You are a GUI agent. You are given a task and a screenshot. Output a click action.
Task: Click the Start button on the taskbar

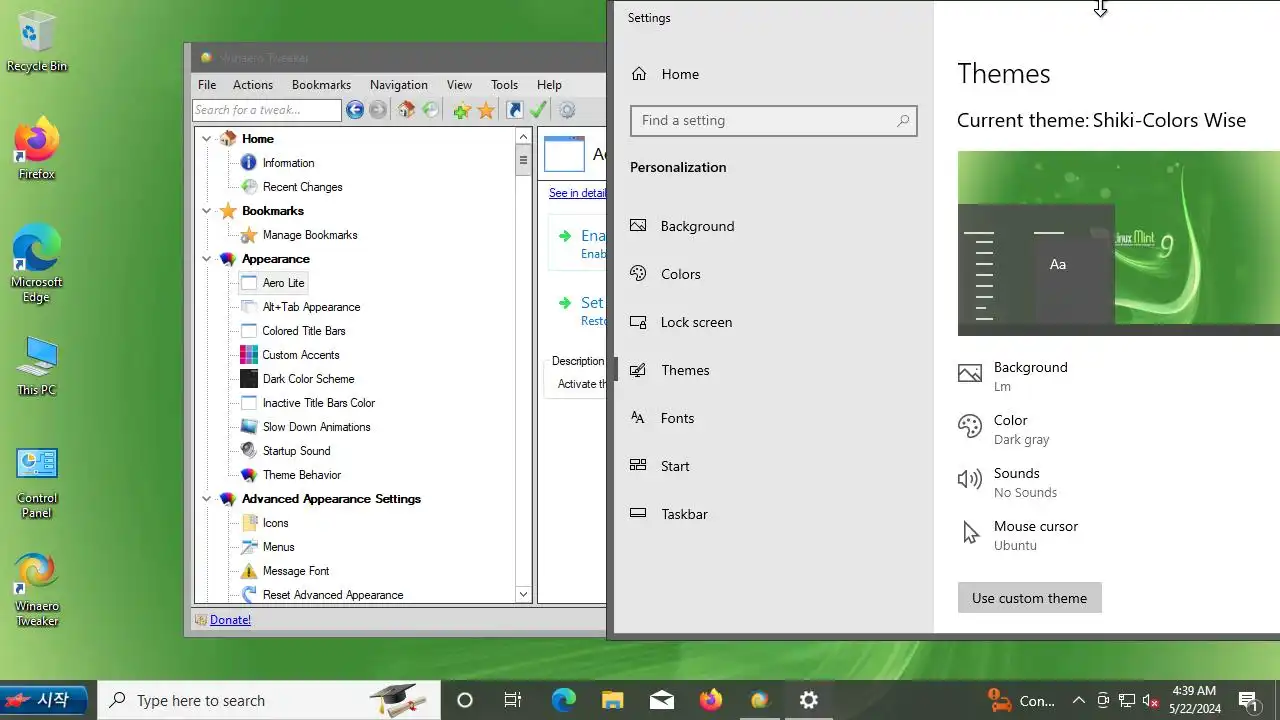[x=44, y=700]
